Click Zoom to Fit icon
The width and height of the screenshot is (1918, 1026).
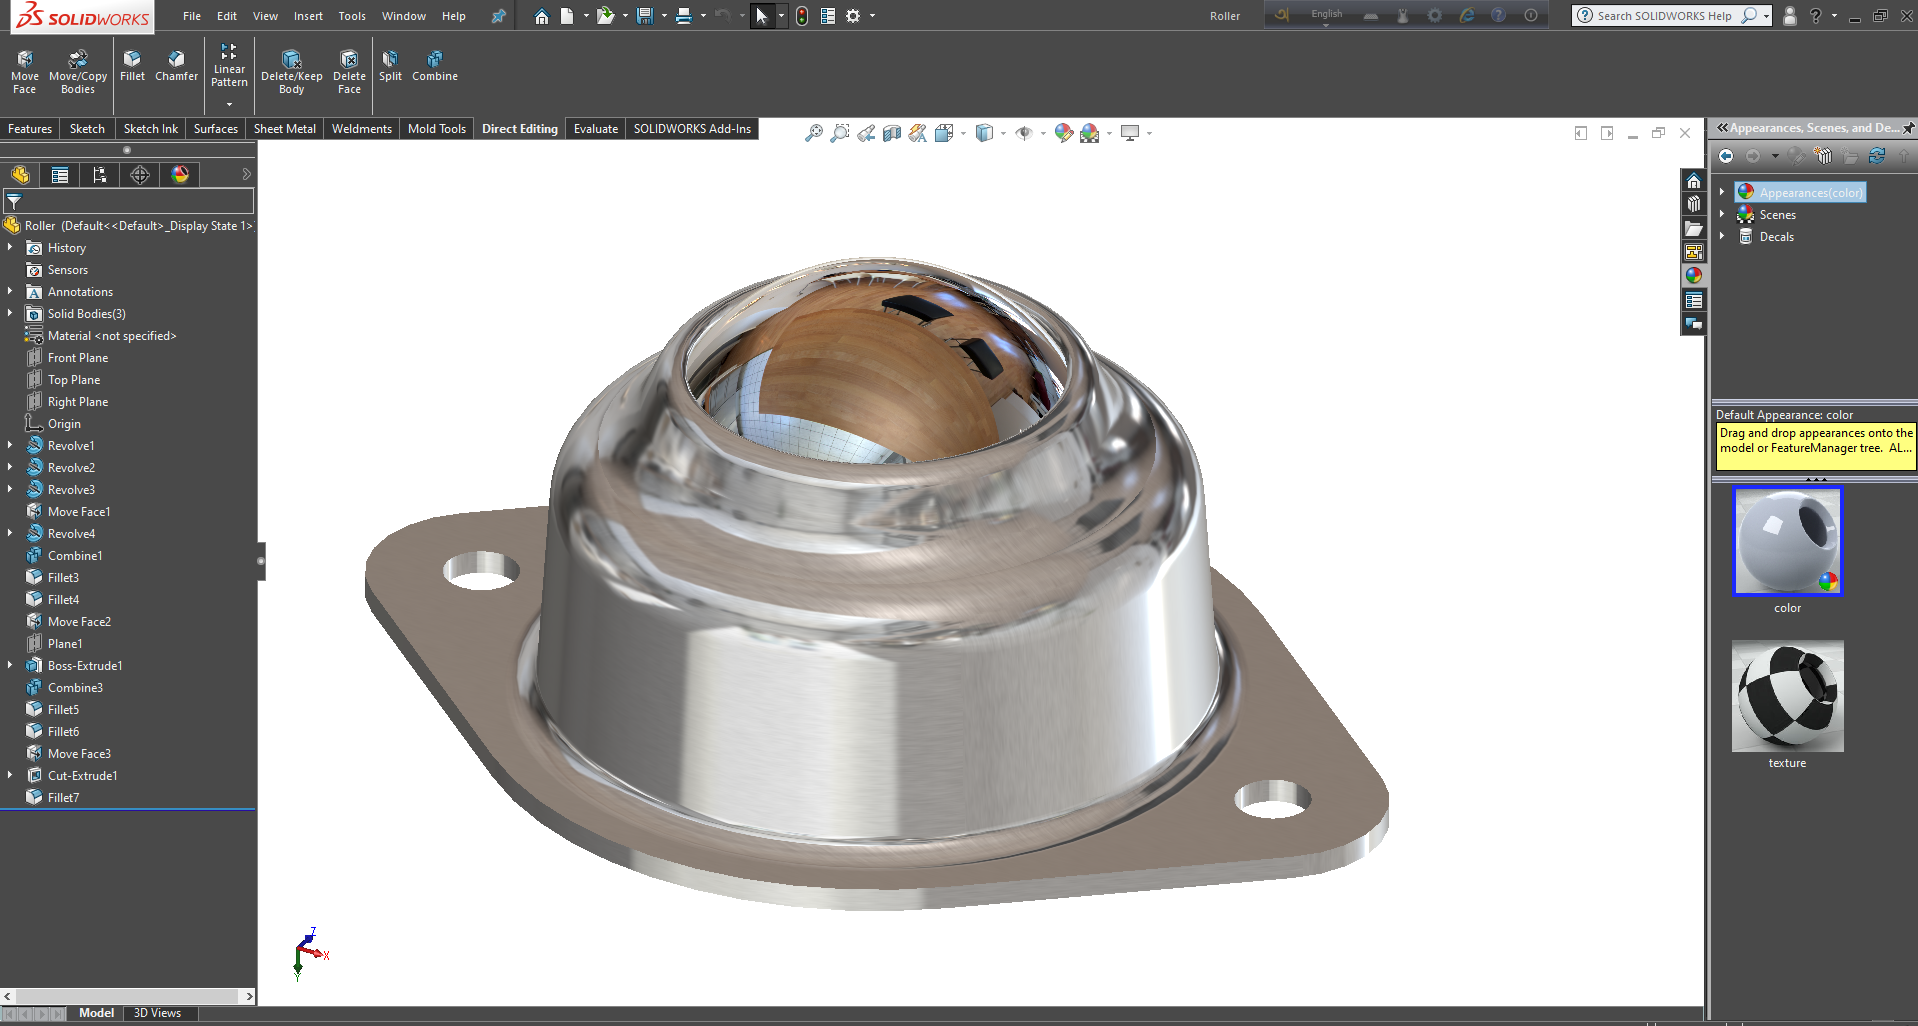814,133
